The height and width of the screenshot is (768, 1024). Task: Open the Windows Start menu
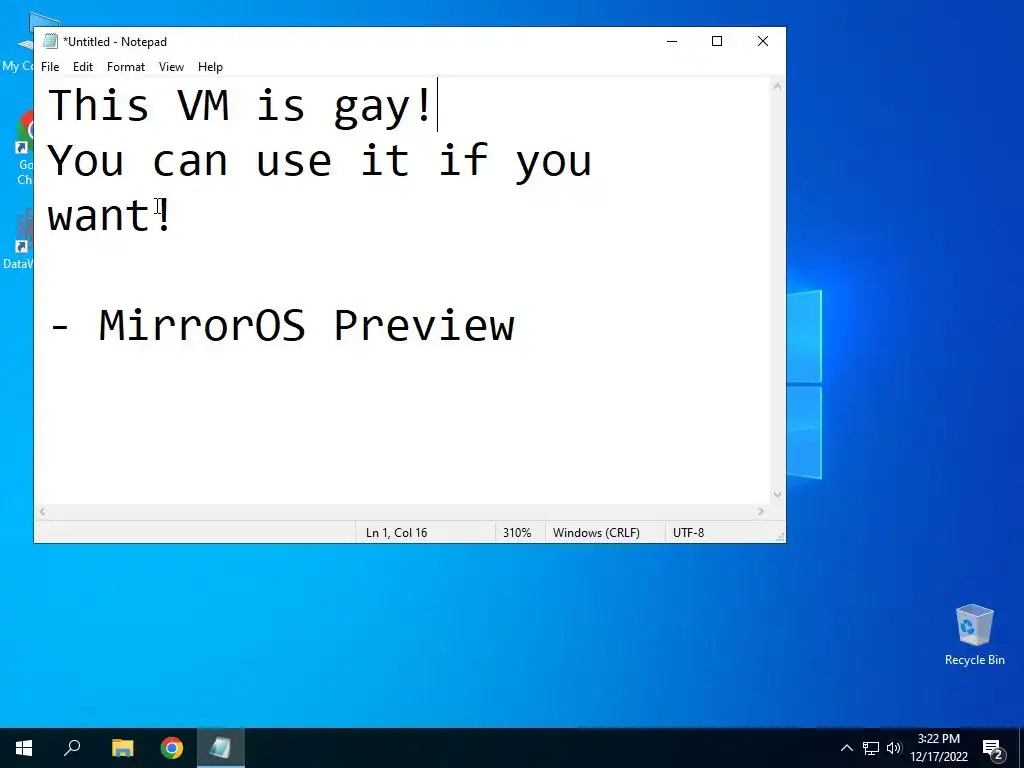coord(24,748)
